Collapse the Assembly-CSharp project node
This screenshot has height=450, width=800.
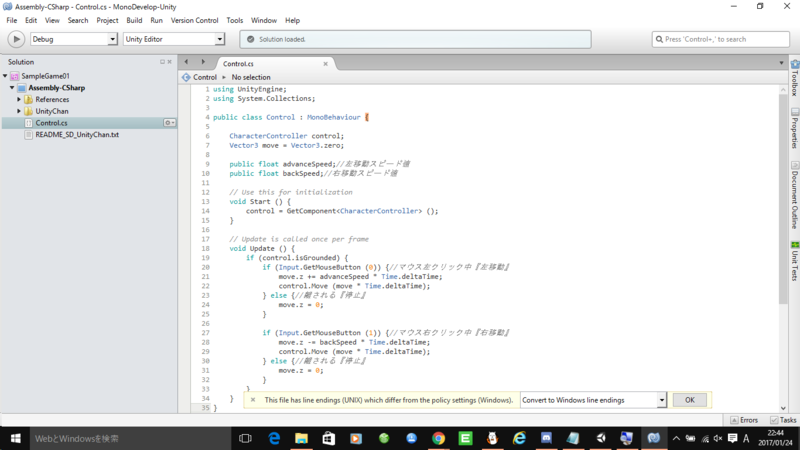[x=12, y=88]
